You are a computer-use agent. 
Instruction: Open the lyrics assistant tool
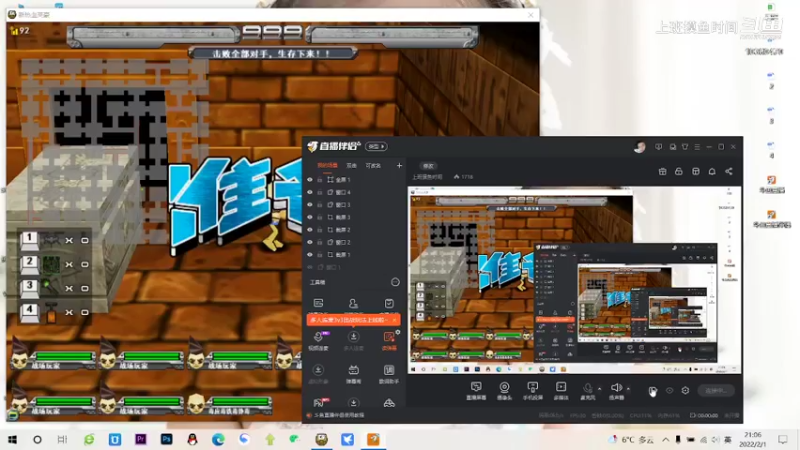coord(389,373)
